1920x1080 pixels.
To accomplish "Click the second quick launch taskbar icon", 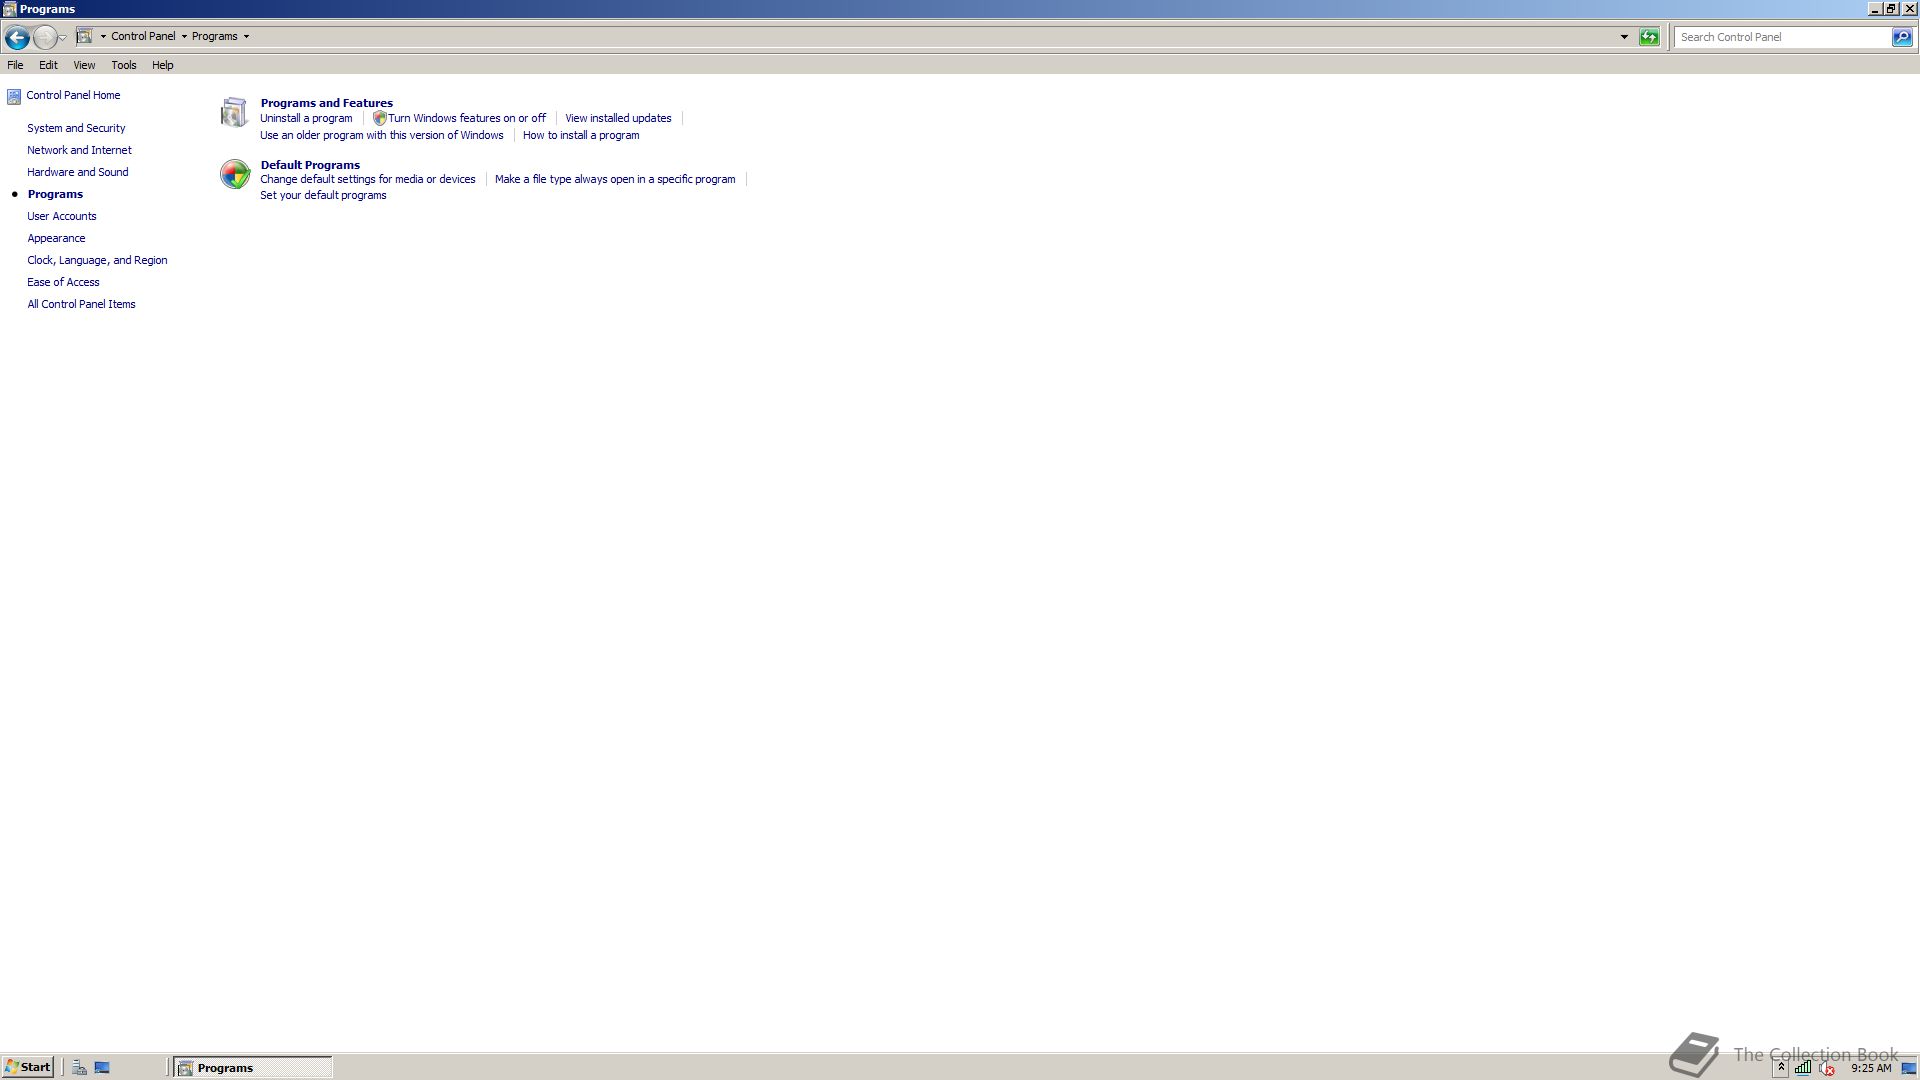I will click(102, 1068).
